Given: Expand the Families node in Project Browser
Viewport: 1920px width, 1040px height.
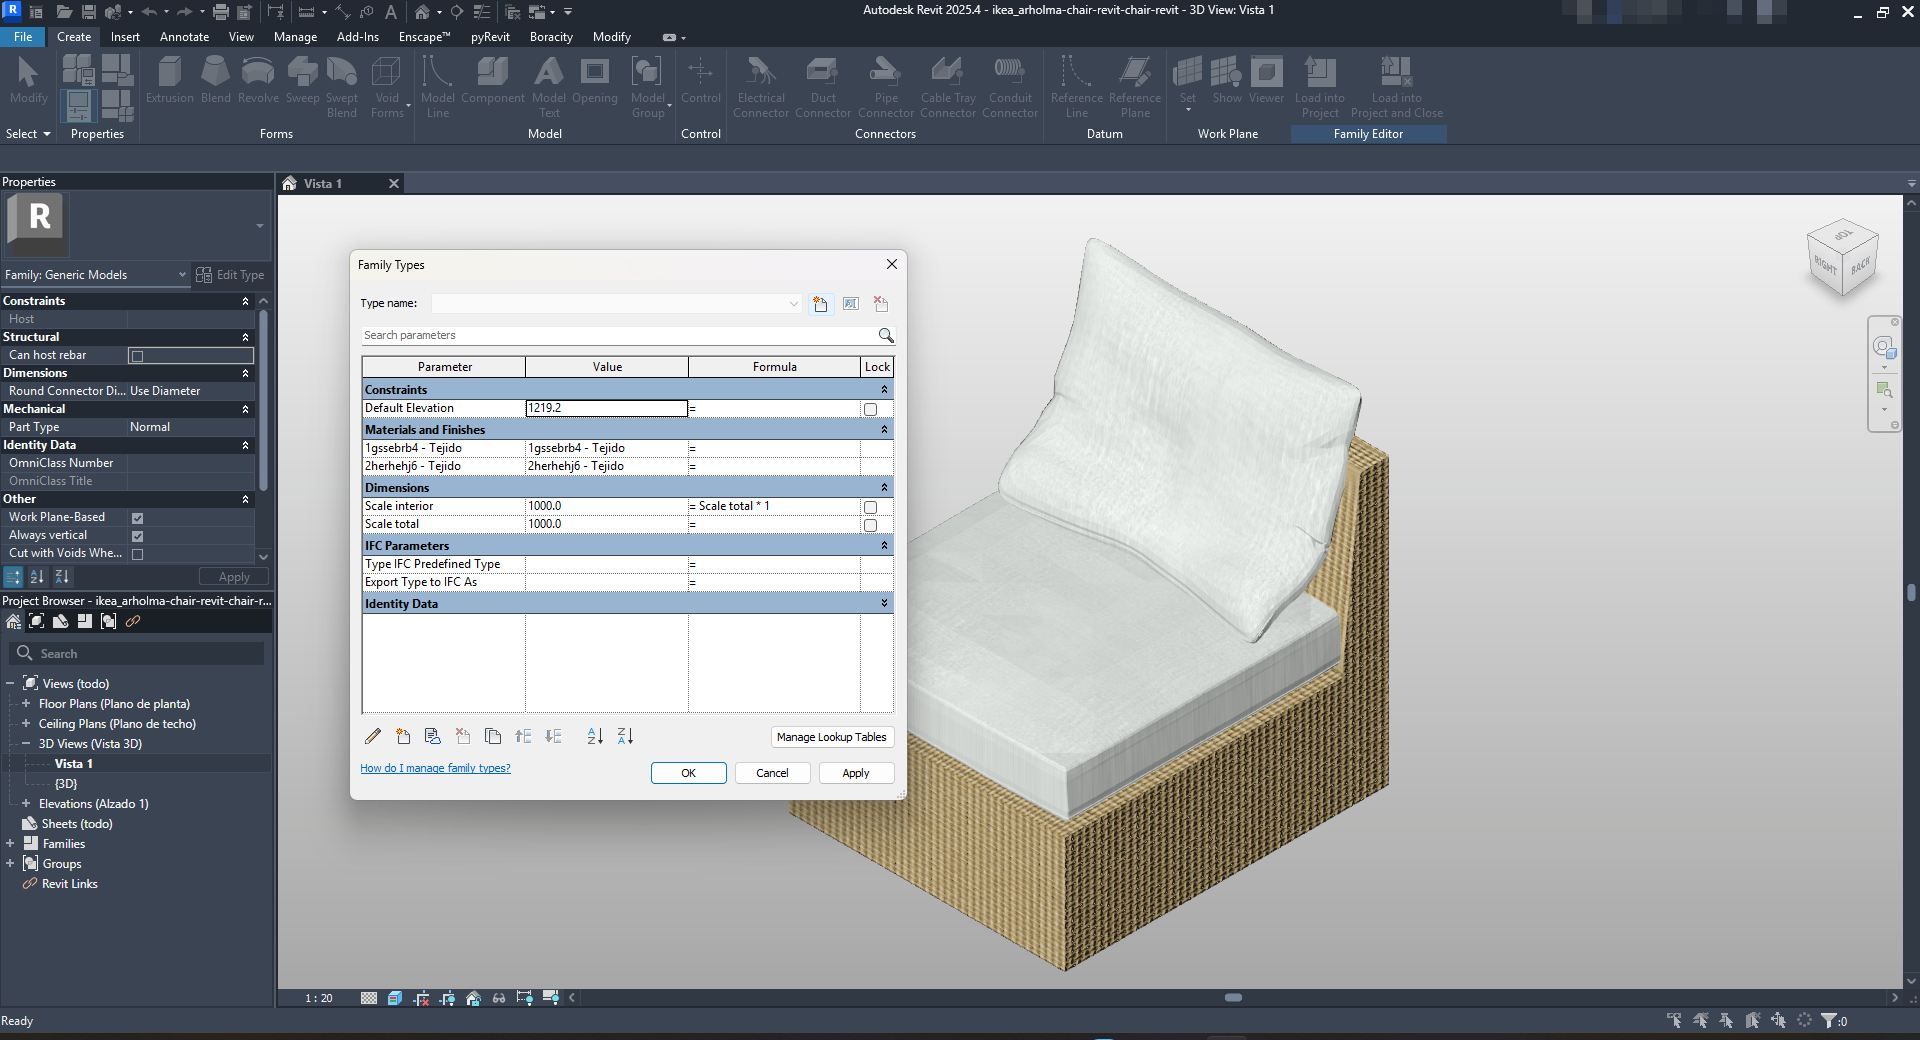Looking at the screenshot, I should [x=10, y=844].
